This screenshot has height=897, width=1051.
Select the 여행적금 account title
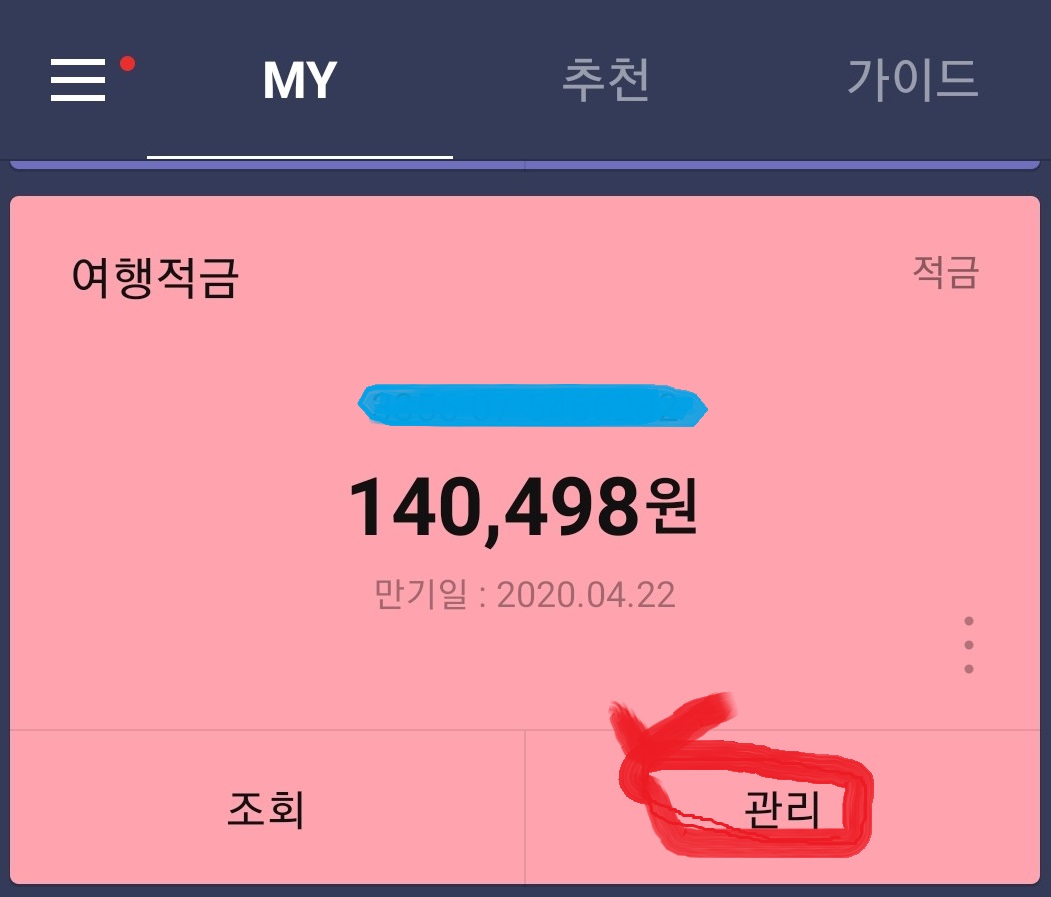pos(155,278)
